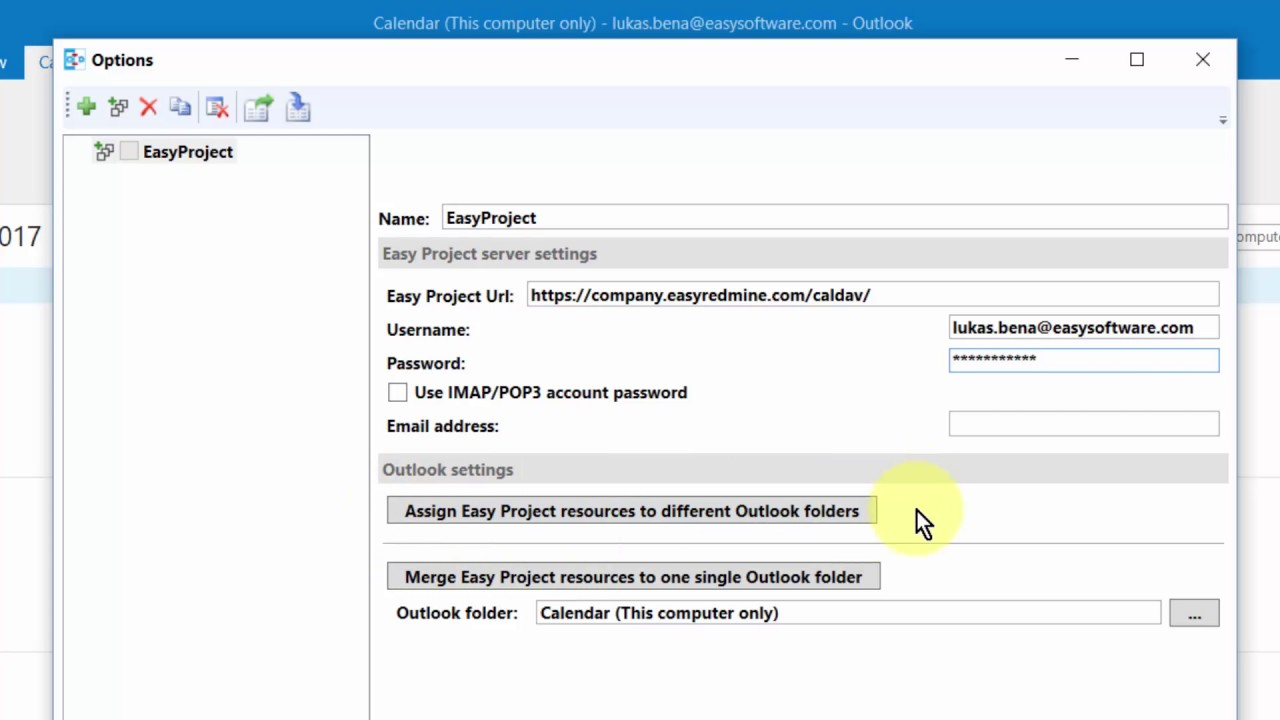1280x720 pixels.
Task: Click the 'Easy Project Url:' label
Action: coord(450,296)
